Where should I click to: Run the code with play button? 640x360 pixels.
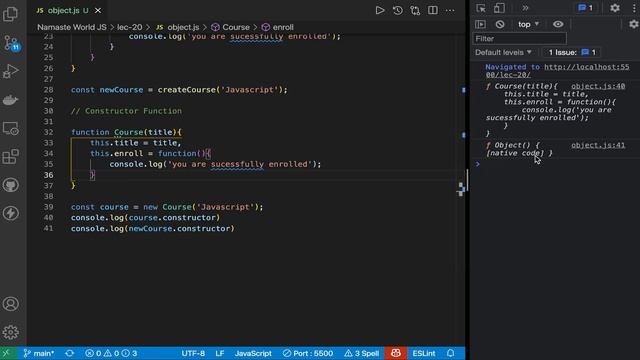point(380,10)
